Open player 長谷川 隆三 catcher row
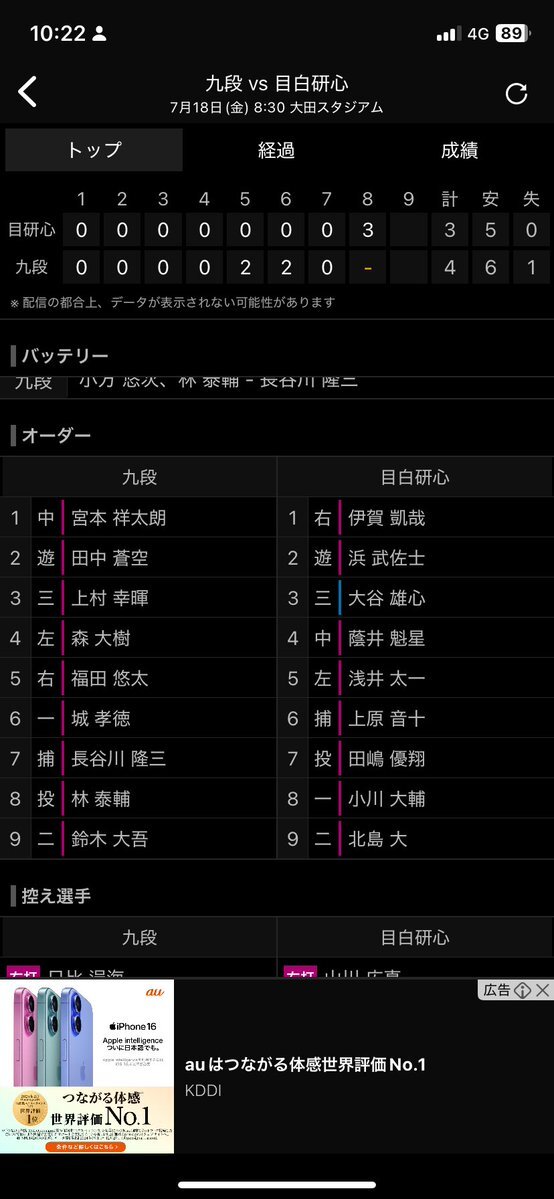Image resolution: width=554 pixels, height=1199 pixels. tap(138, 759)
